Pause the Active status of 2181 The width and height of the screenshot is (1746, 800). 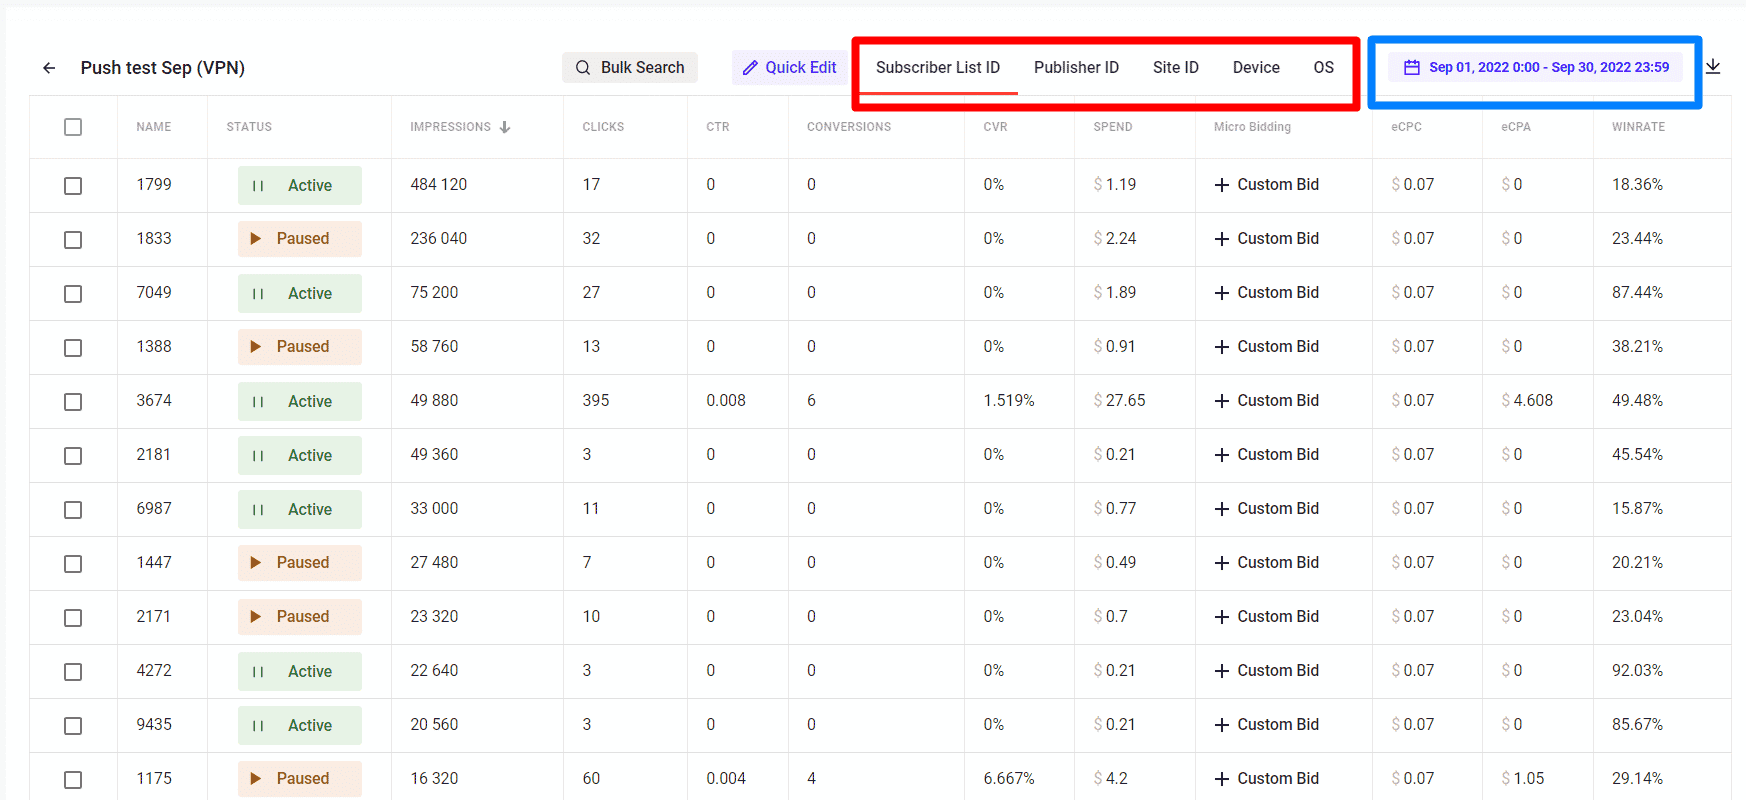pyautogui.click(x=300, y=456)
